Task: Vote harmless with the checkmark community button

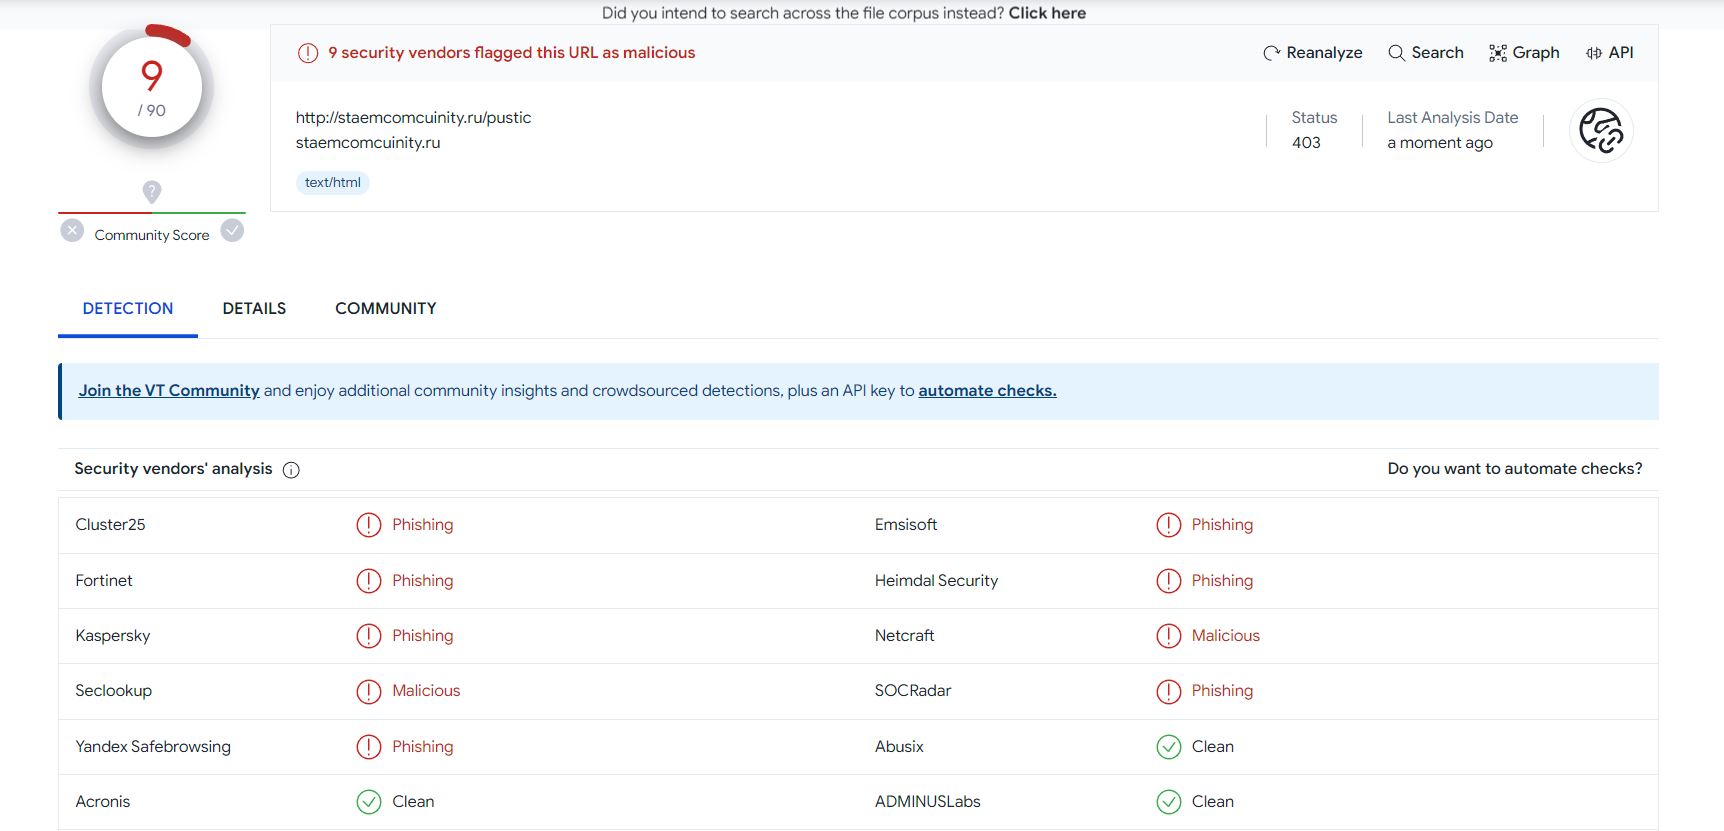Action: pos(232,231)
